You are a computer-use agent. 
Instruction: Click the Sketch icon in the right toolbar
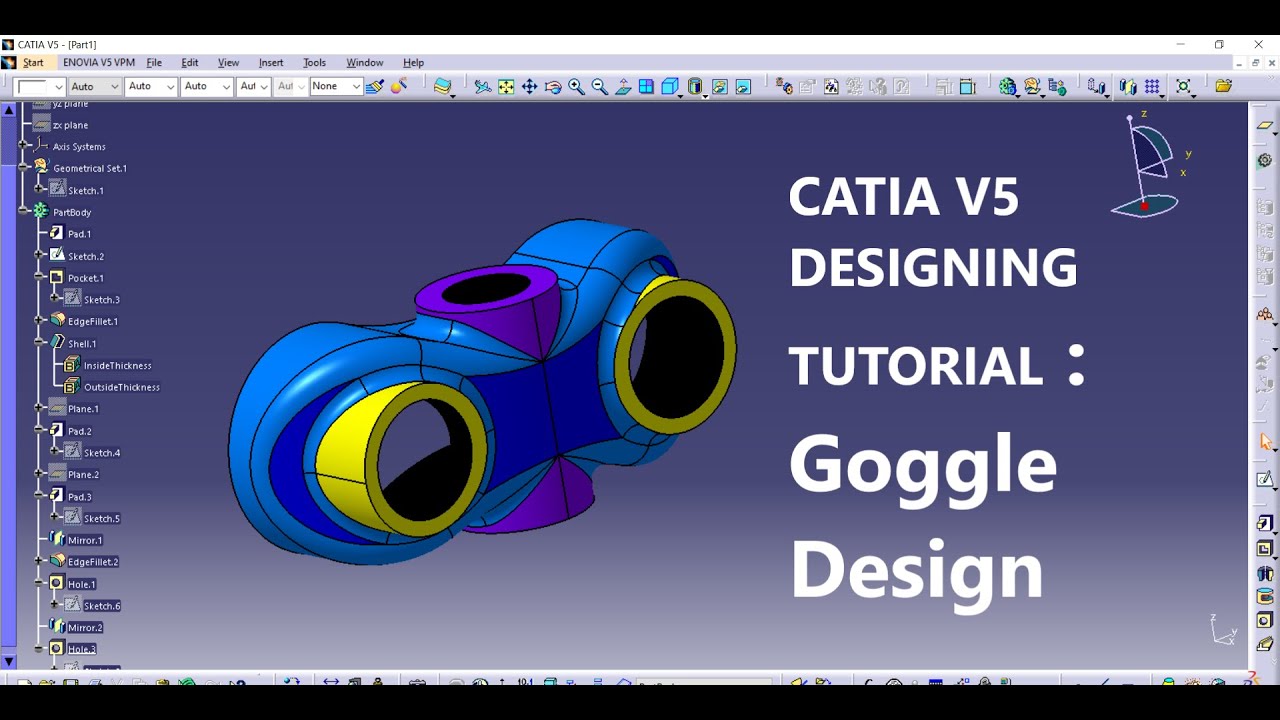pos(1265,480)
